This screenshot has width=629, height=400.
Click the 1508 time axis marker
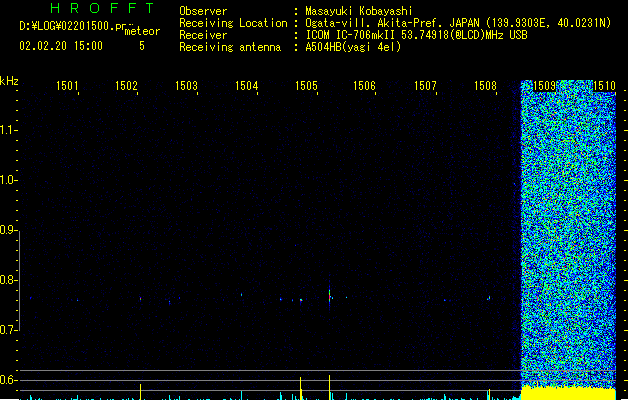485,86
